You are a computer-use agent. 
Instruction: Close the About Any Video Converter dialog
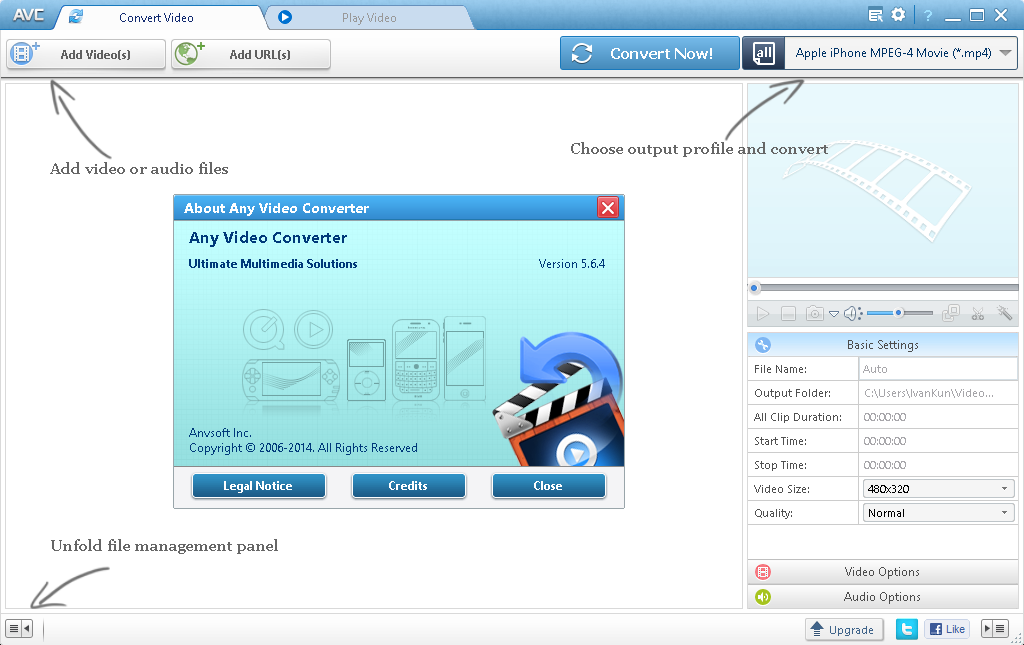pos(608,208)
